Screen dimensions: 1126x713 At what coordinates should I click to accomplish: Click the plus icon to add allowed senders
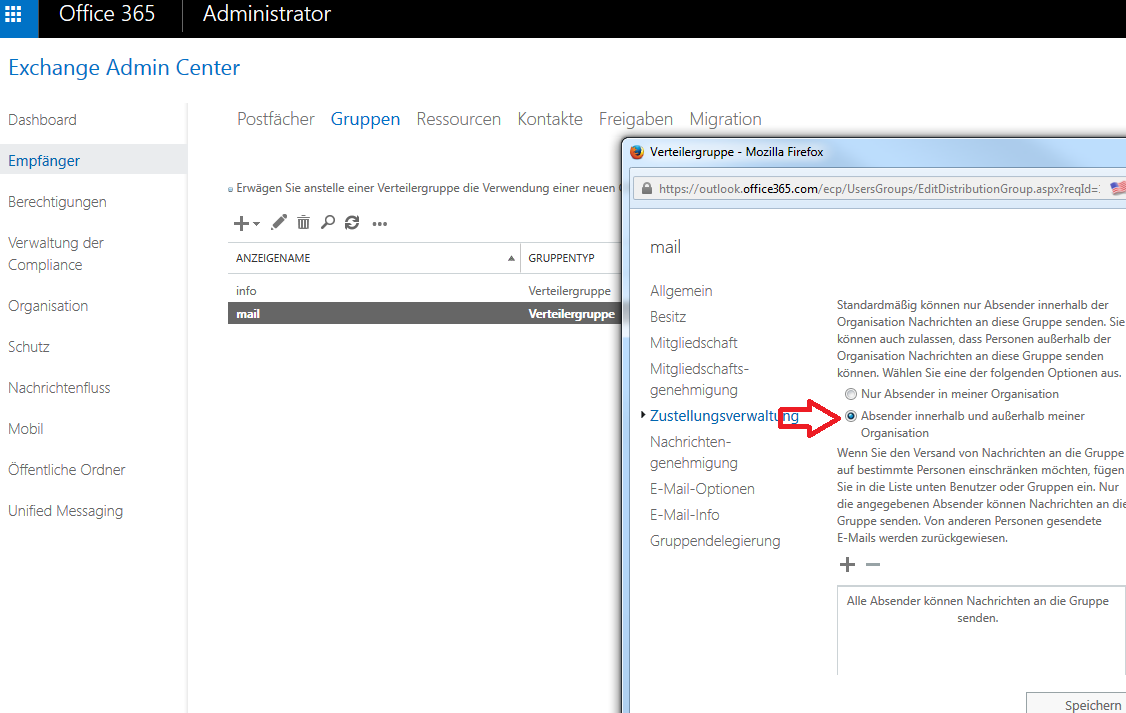pos(847,564)
